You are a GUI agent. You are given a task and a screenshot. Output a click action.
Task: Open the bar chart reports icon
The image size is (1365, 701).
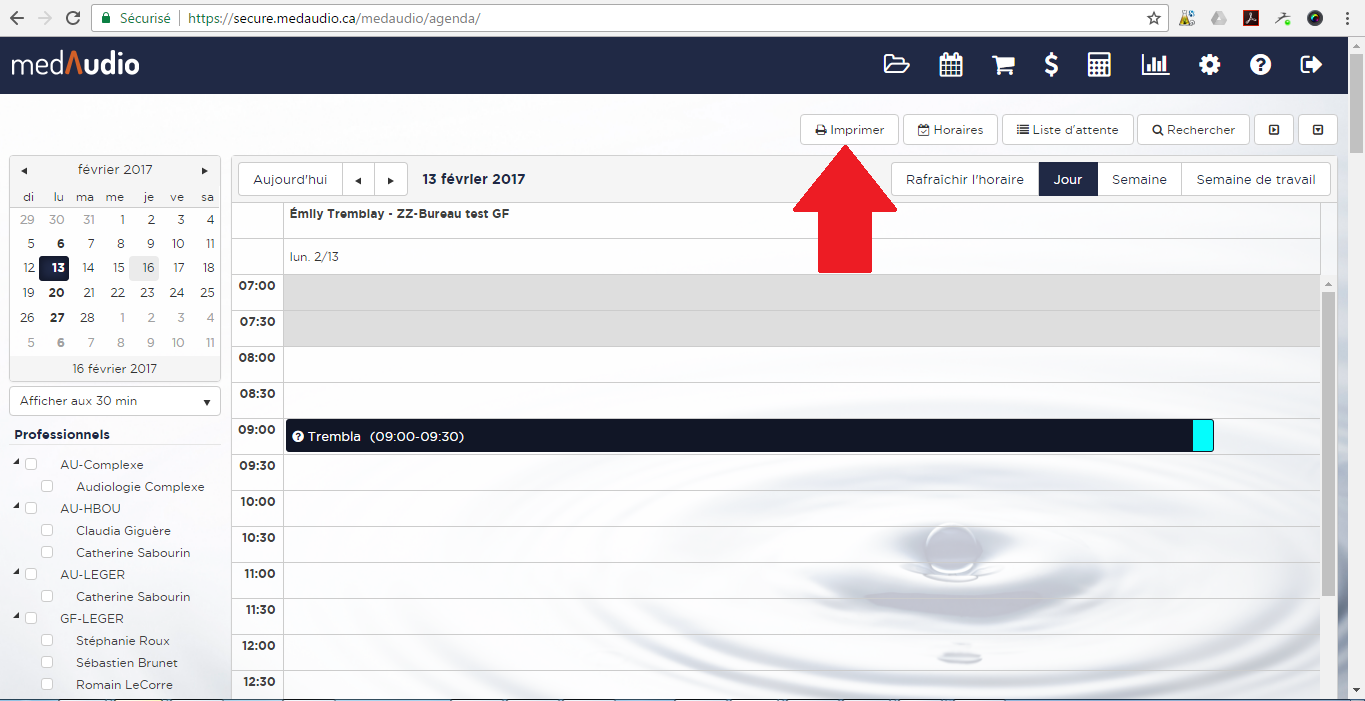[x=1155, y=65]
